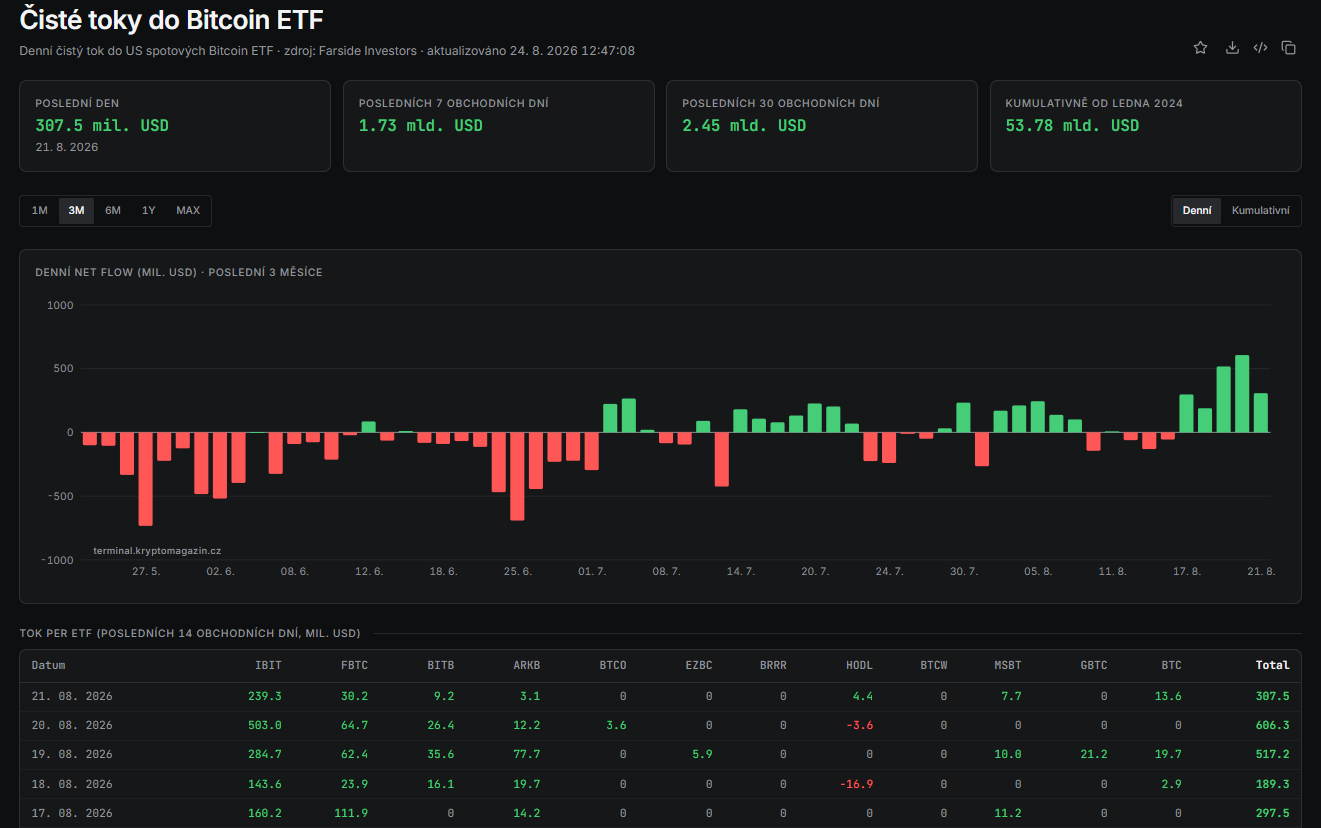Click the 21. 08. 2026 date cell
Screen dimensions: 1321x828
(x=72, y=696)
